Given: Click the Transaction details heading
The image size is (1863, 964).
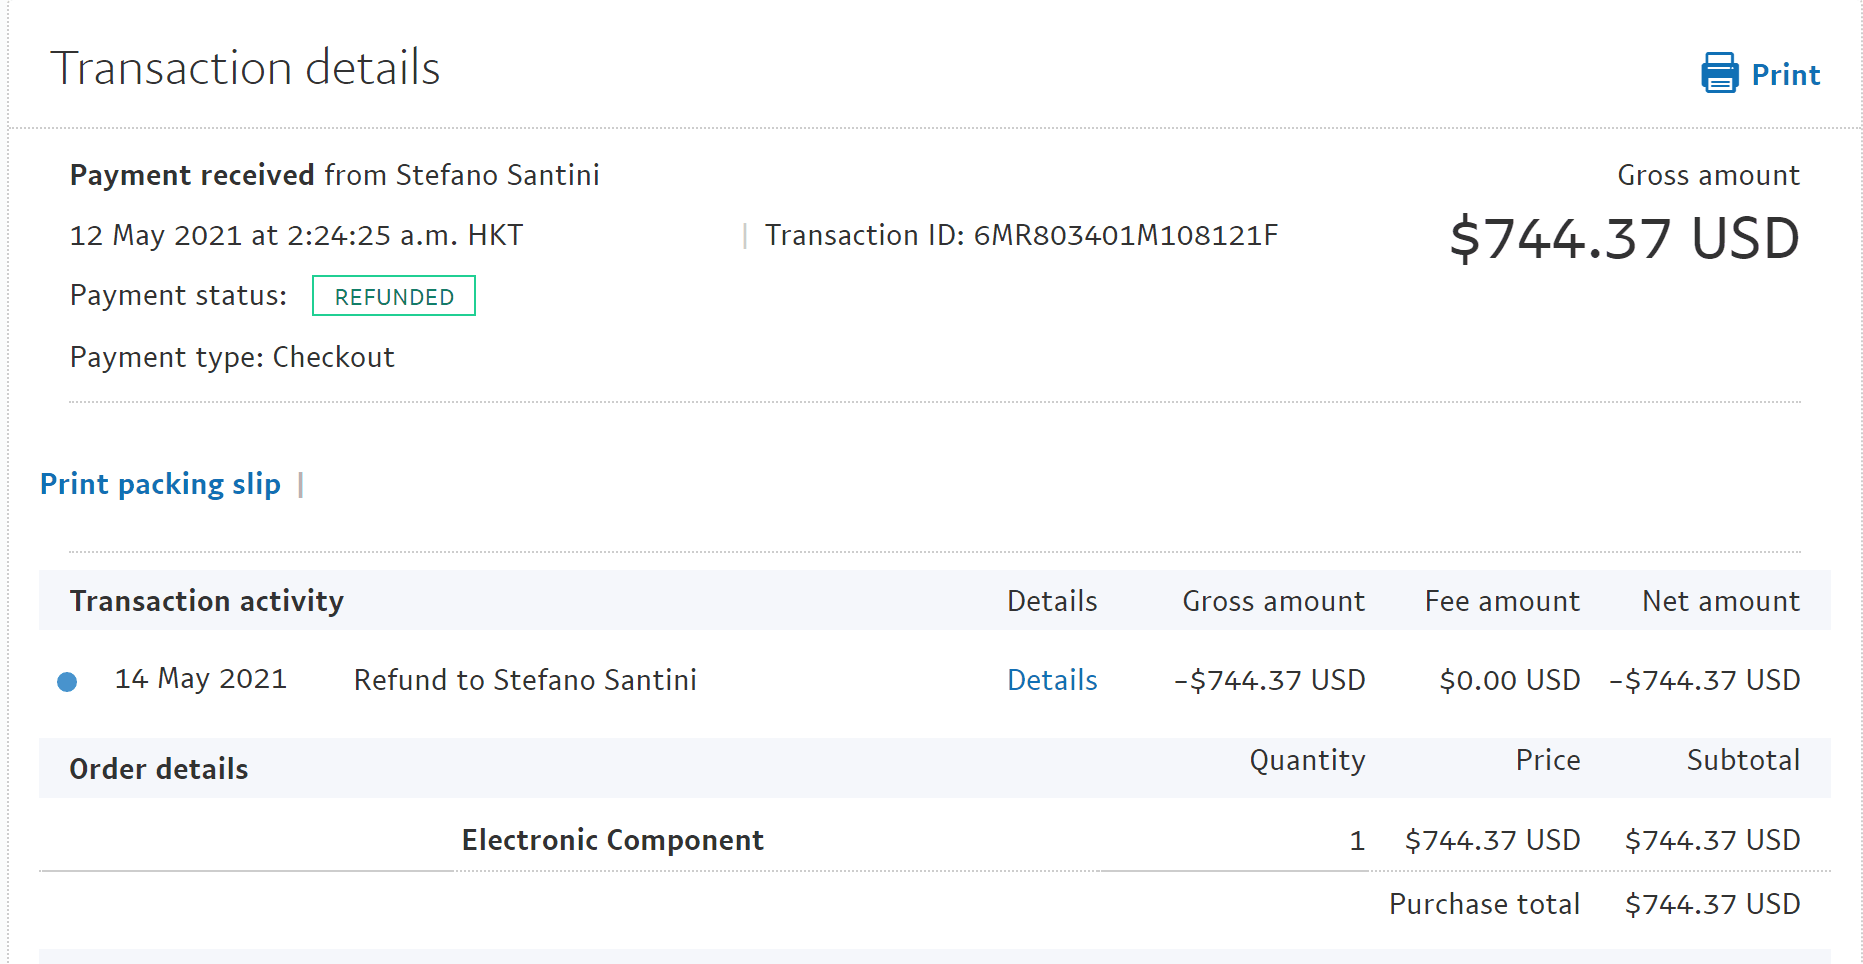Looking at the screenshot, I should coord(245,68).
